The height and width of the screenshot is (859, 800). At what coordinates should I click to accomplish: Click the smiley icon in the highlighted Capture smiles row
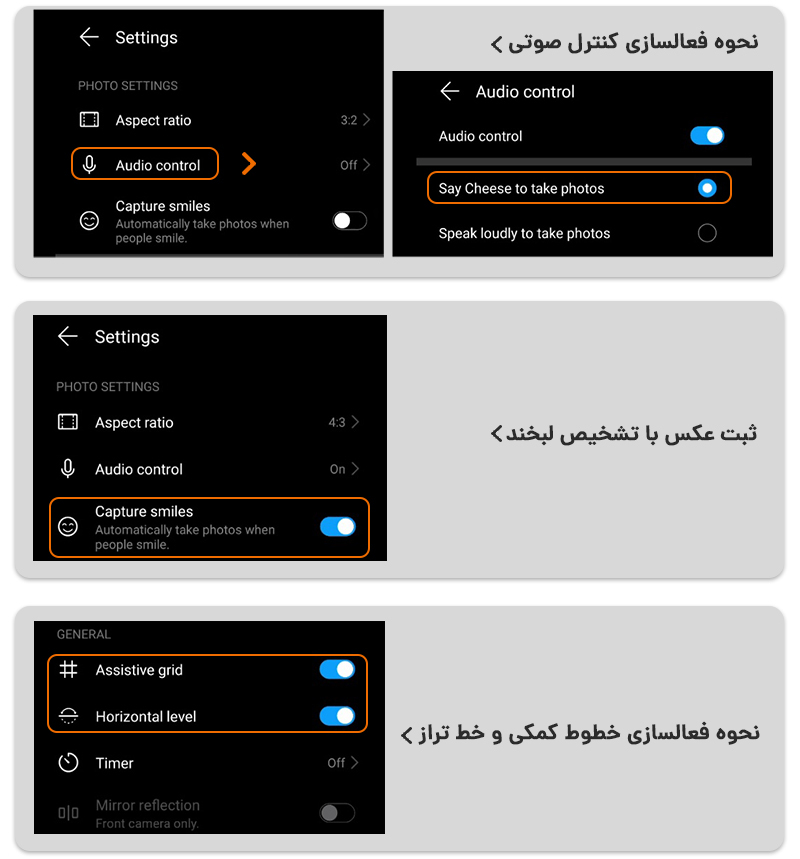click(x=68, y=526)
